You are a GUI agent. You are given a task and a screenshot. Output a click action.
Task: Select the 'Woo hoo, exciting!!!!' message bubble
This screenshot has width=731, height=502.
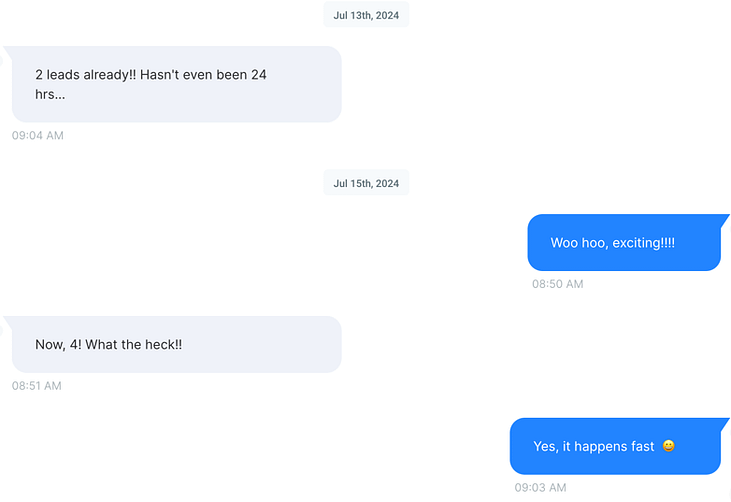[624, 242]
